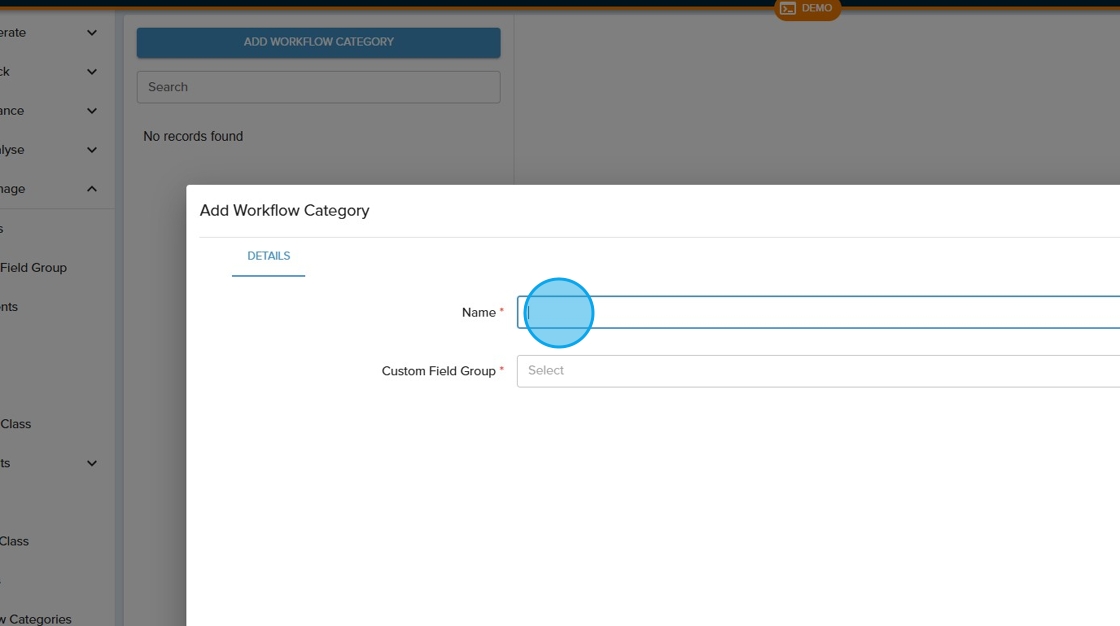Click the terminal icon in DEMO badge
1120x626 pixels.
tap(788, 9)
